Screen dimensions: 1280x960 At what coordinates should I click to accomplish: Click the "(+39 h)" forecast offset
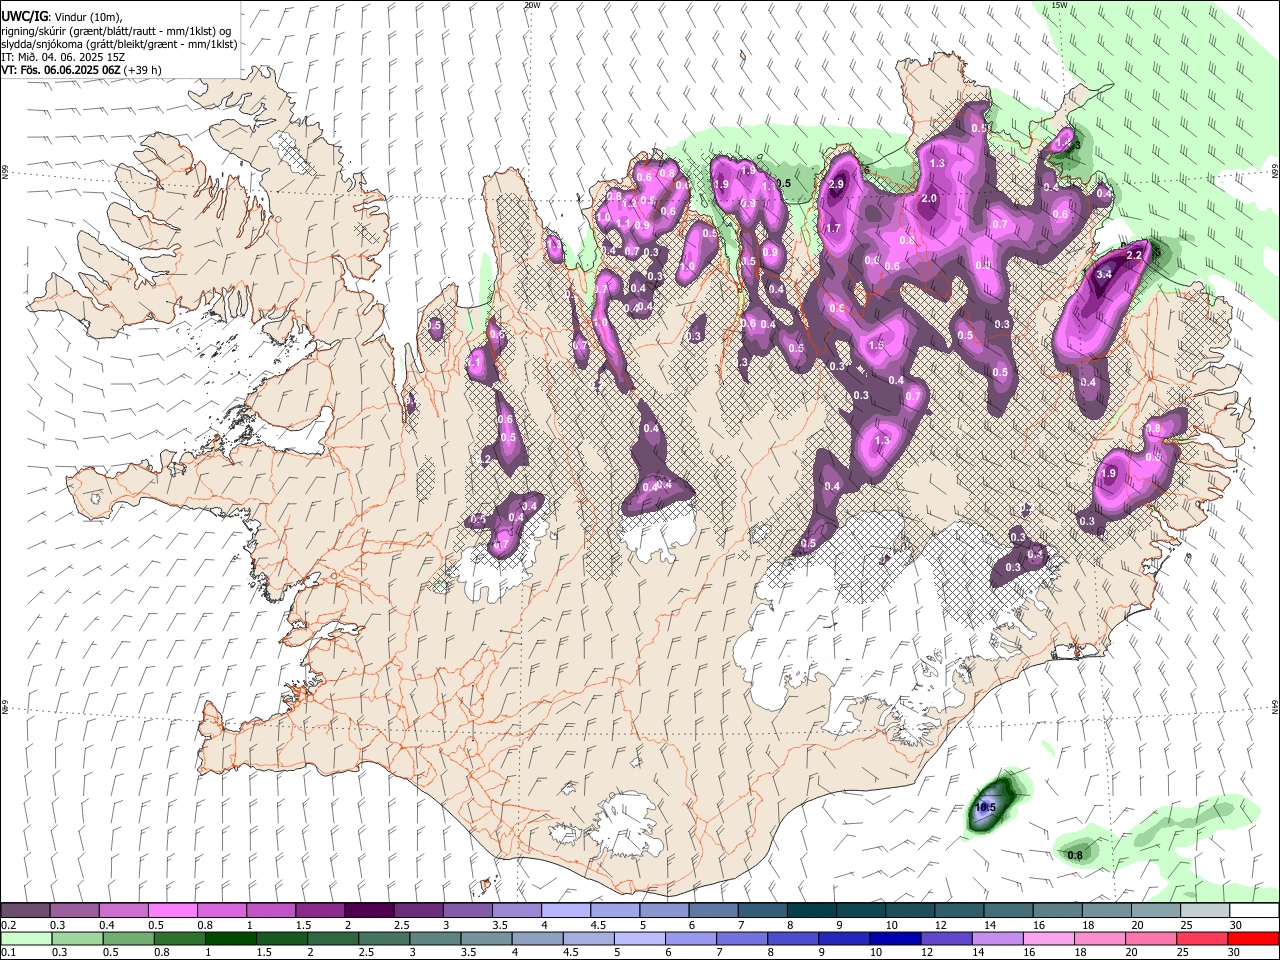143,70
